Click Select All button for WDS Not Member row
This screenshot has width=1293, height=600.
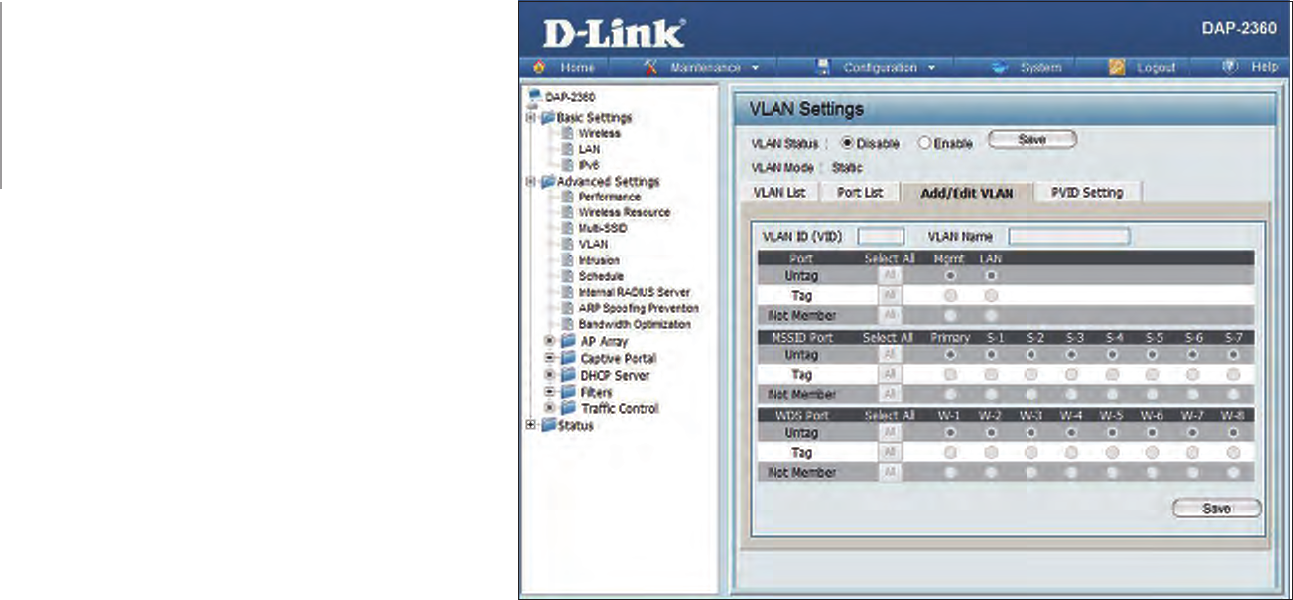888,472
